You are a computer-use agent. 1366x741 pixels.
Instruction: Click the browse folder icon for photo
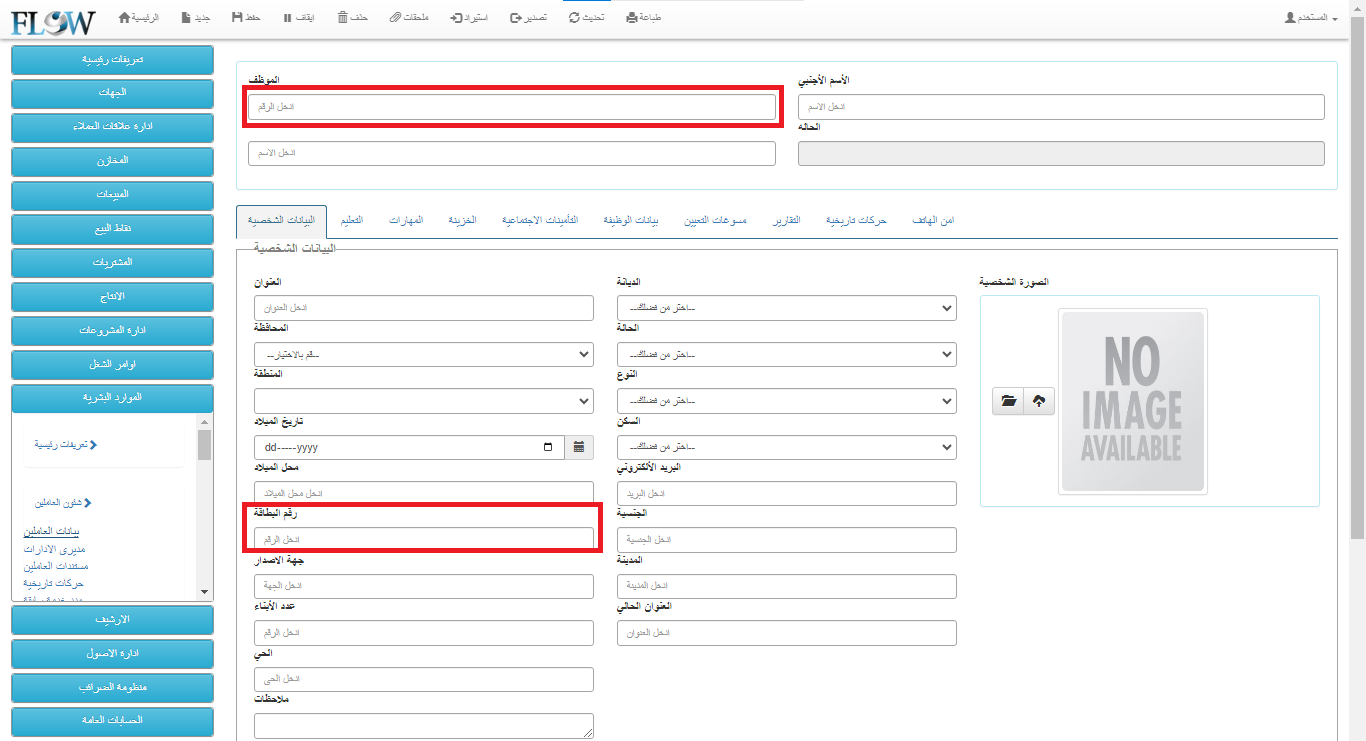[x=1008, y=401]
